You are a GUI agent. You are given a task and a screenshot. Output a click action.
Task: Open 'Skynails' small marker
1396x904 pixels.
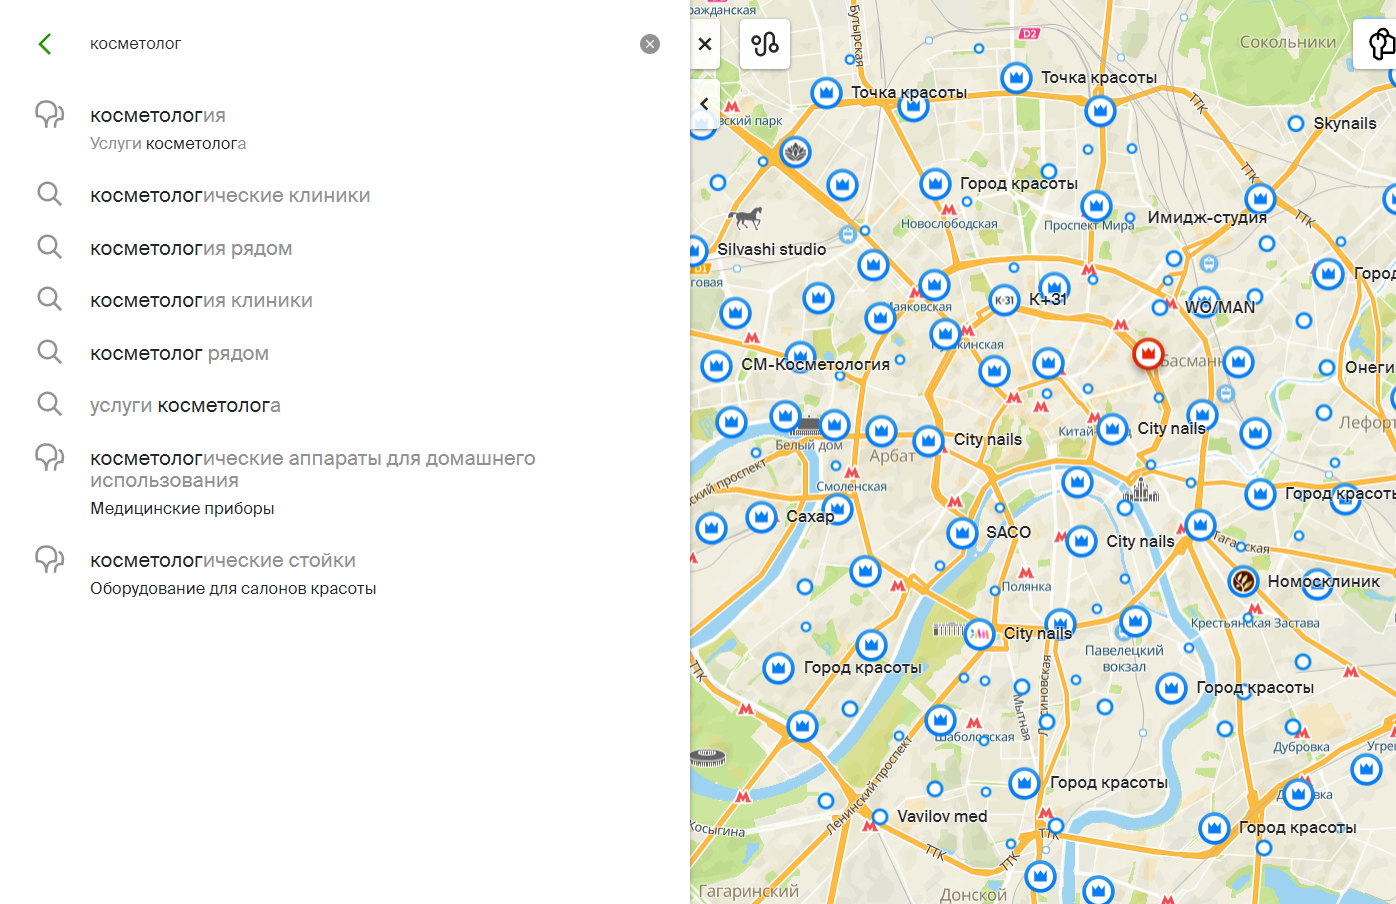(x=1296, y=123)
